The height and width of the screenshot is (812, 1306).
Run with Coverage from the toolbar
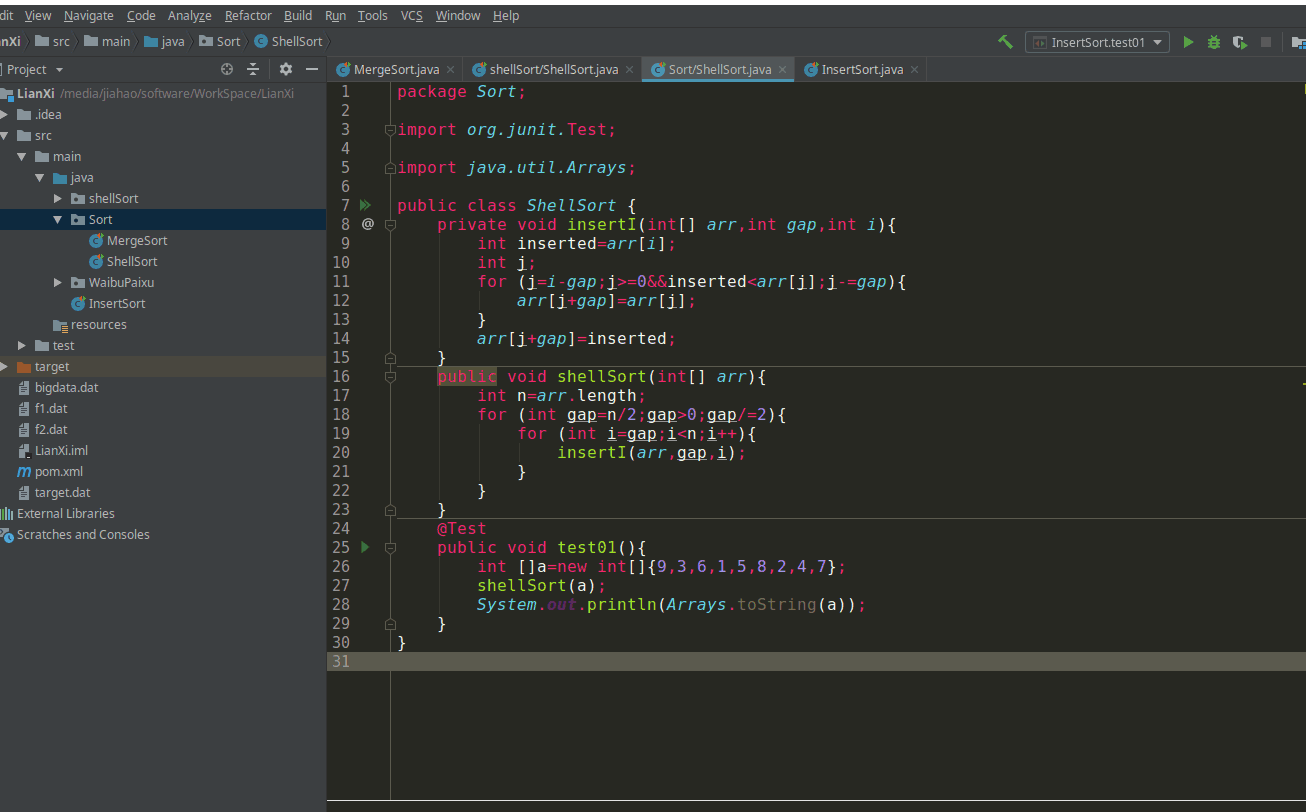click(x=1240, y=42)
